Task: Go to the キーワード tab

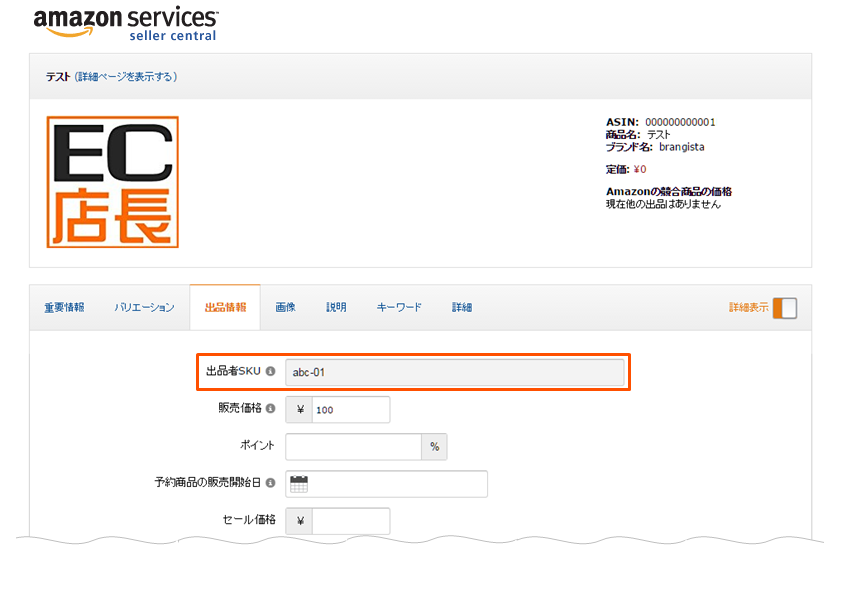Action: (x=399, y=307)
